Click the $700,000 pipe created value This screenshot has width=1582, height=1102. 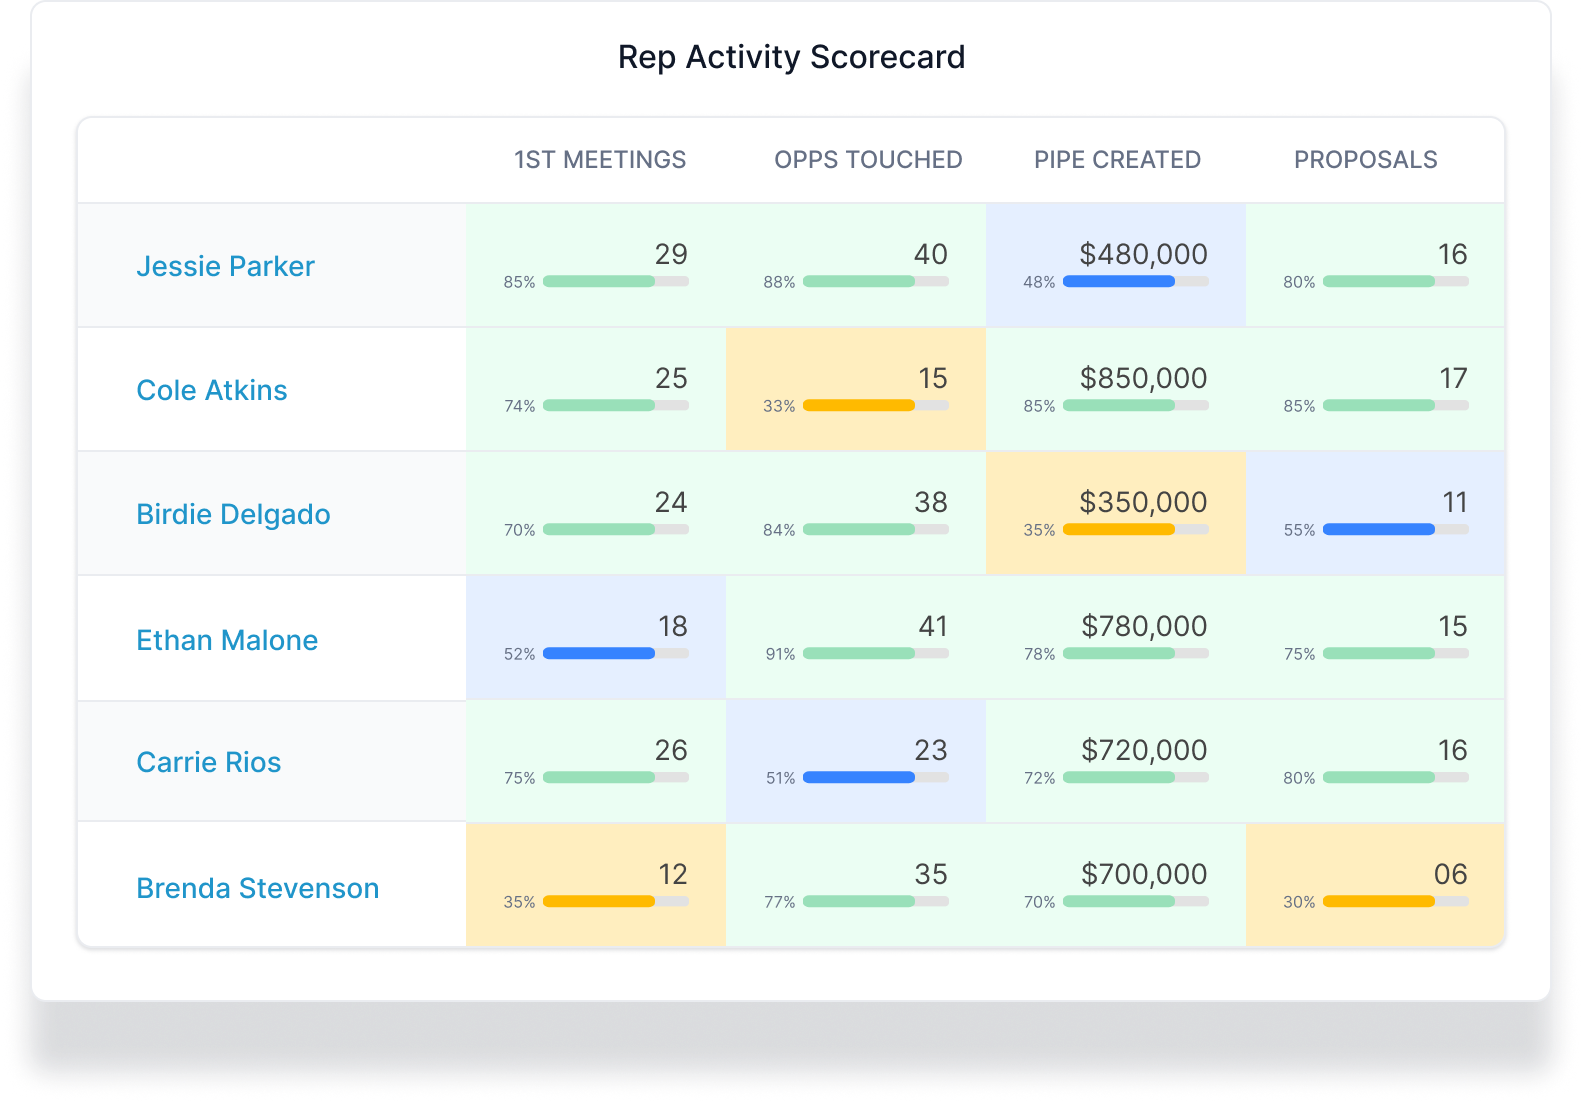pos(1144,875)
